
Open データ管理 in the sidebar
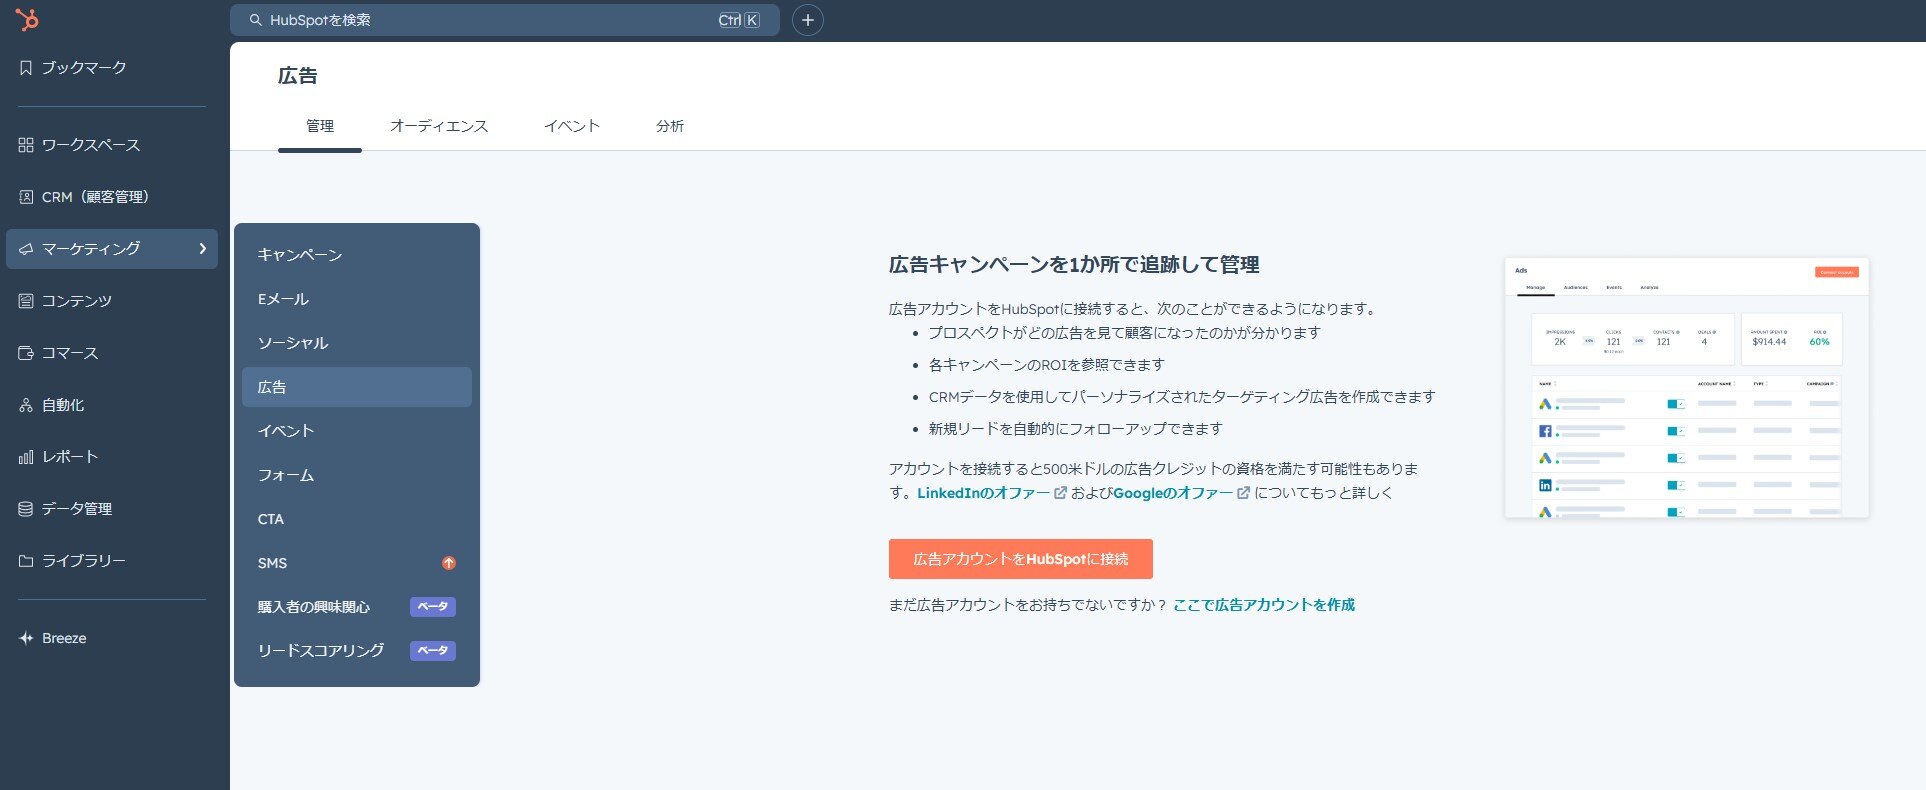(112, 509)
